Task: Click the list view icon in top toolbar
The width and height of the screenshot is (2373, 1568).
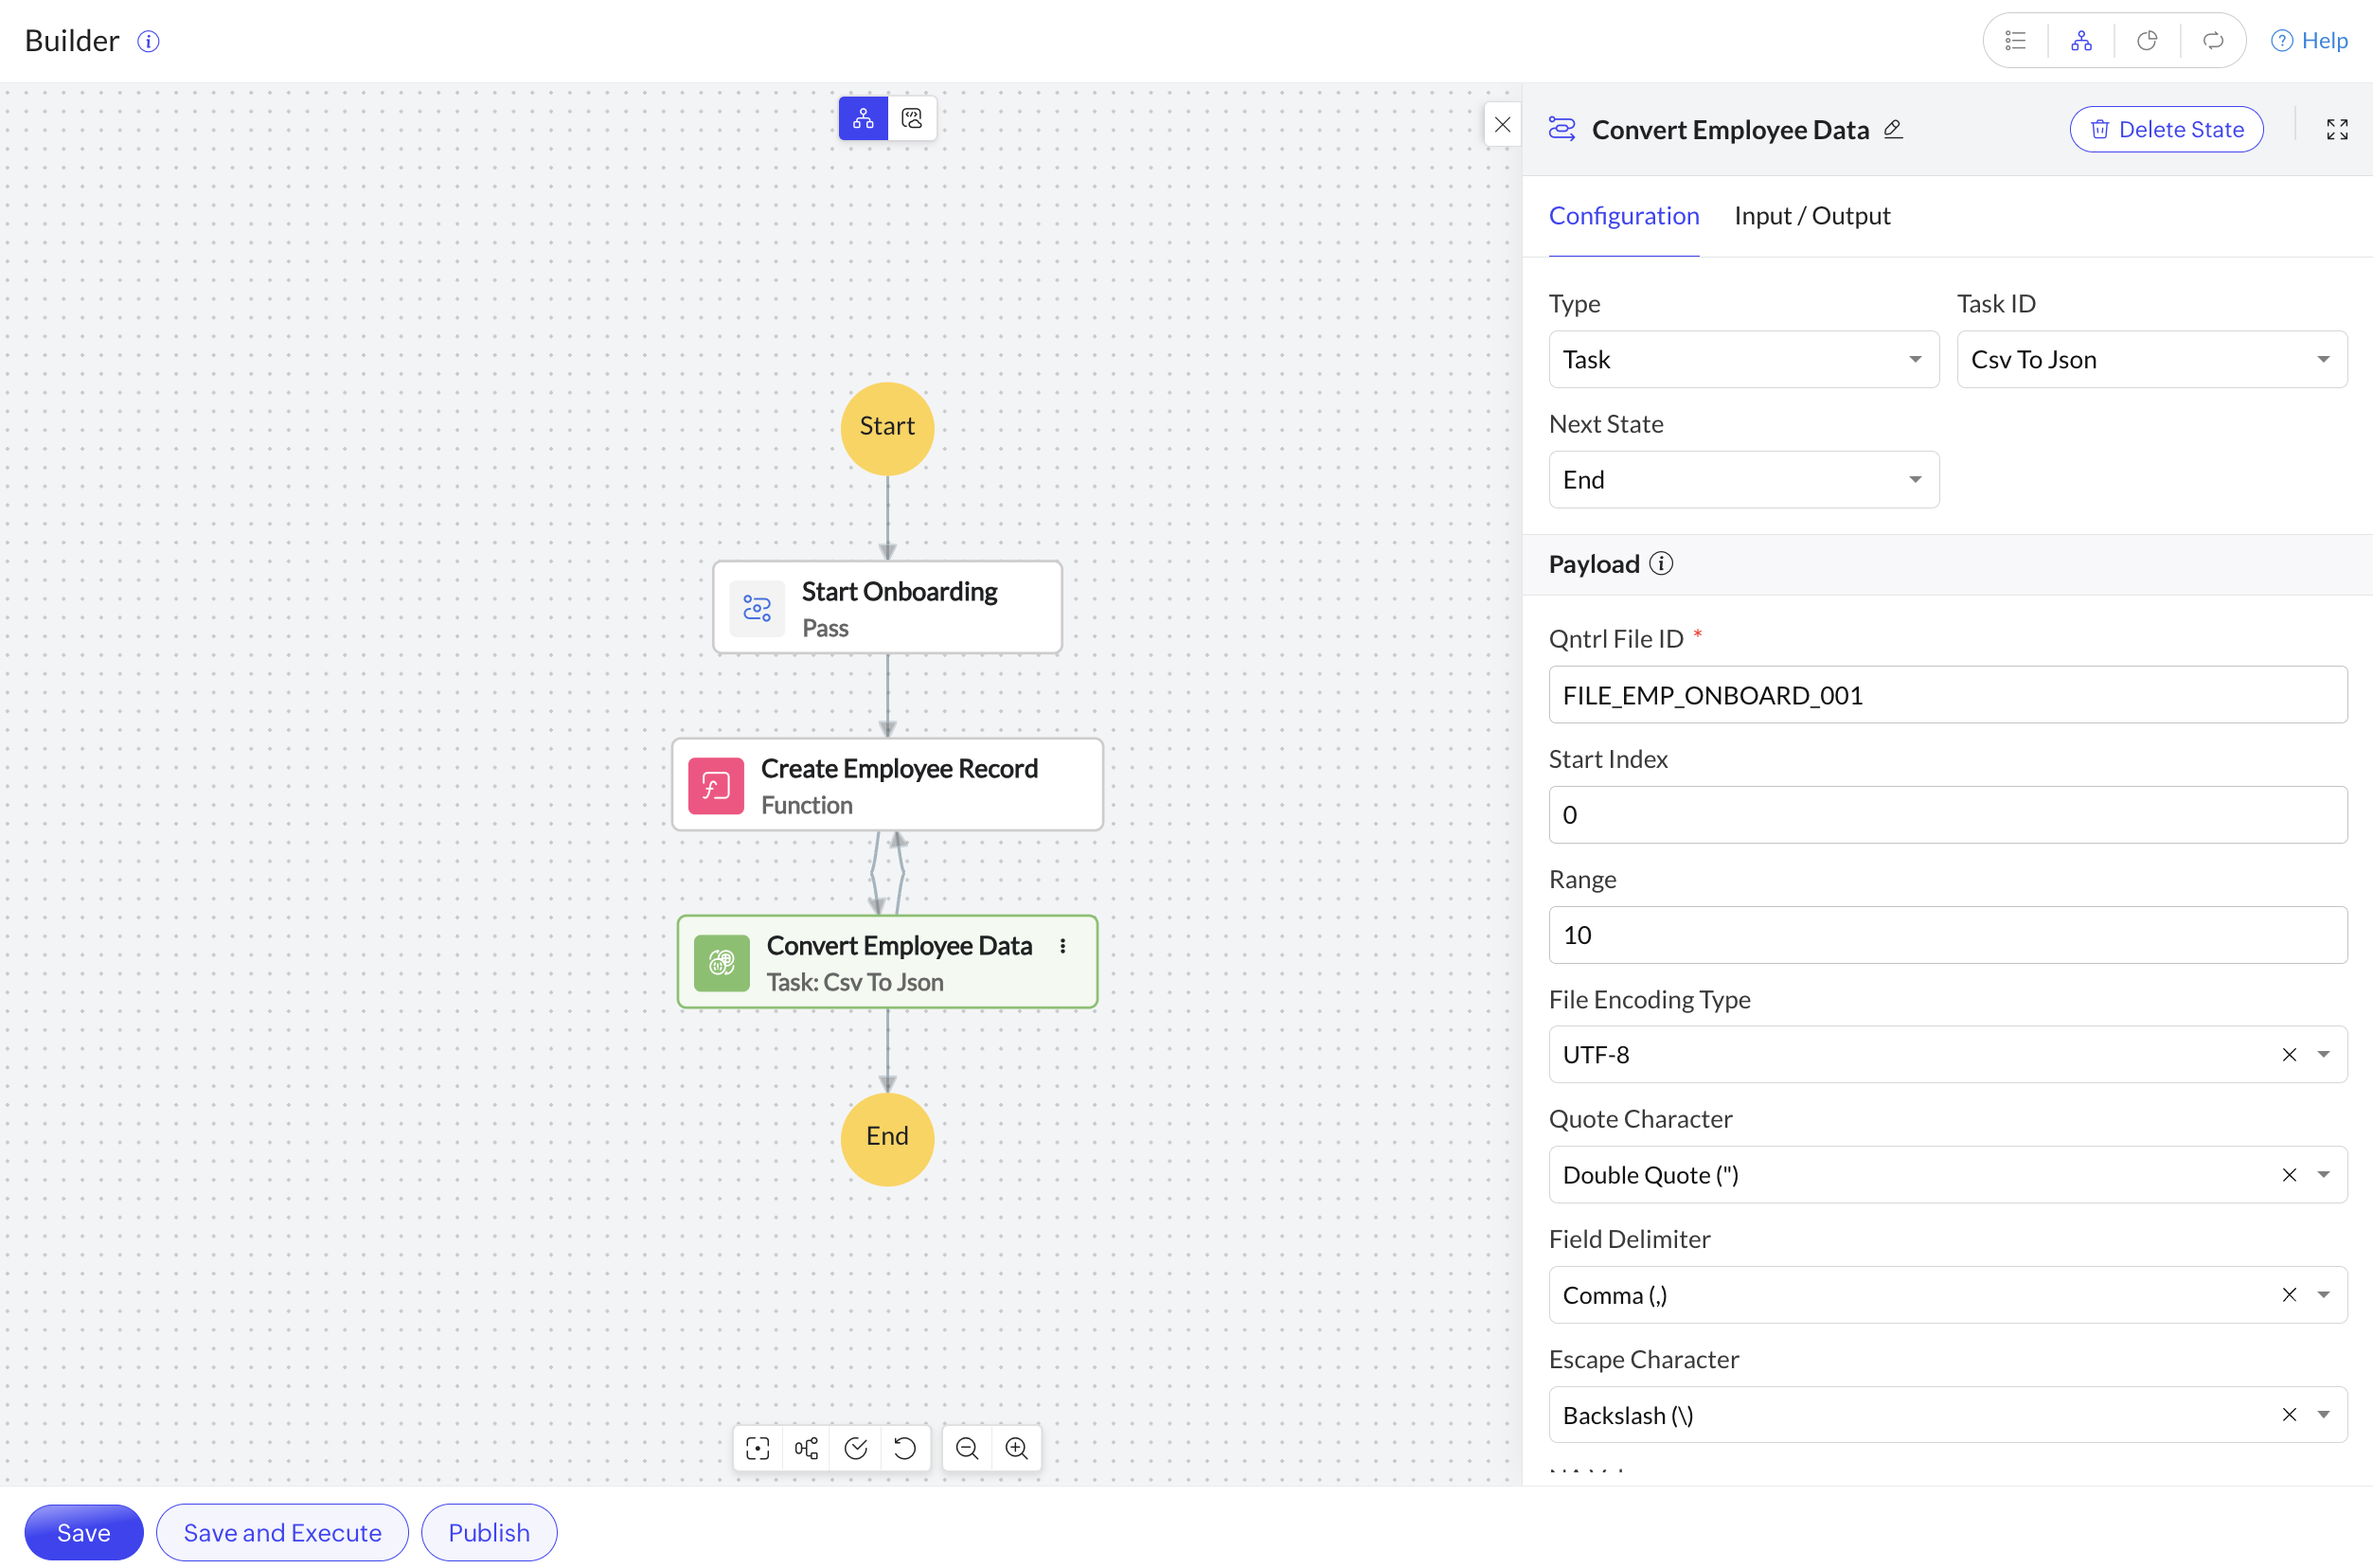Action: click(x=2015, y=40)
